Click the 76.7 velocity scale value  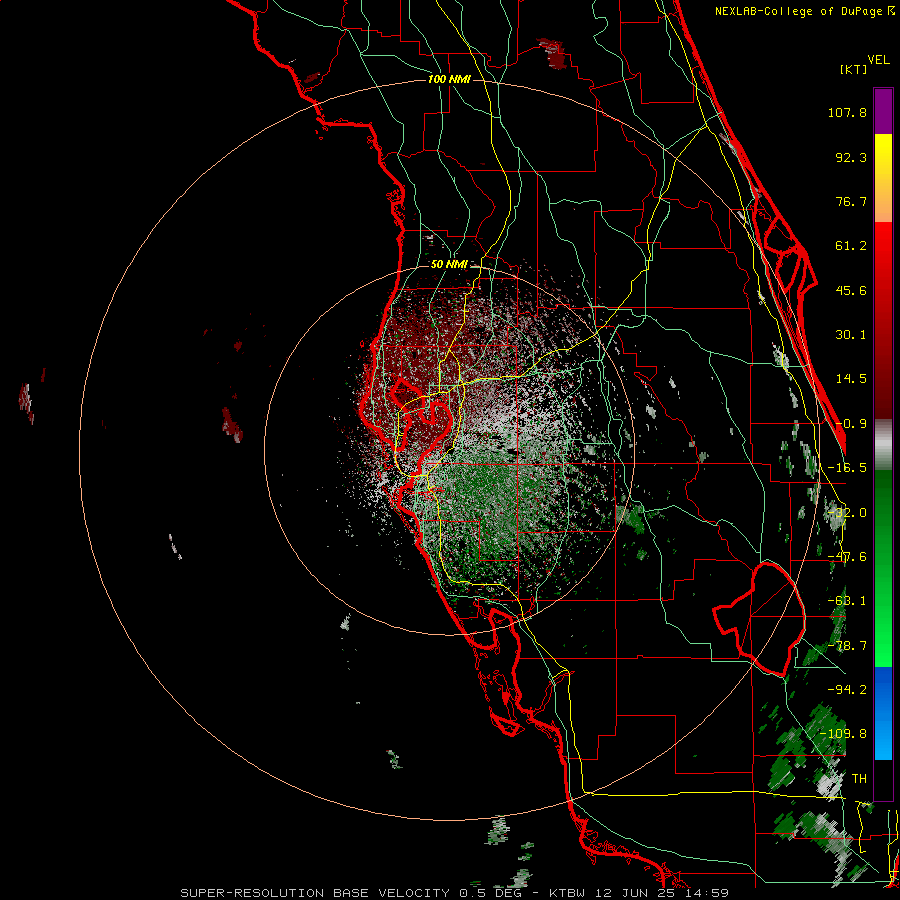point(851,201)
